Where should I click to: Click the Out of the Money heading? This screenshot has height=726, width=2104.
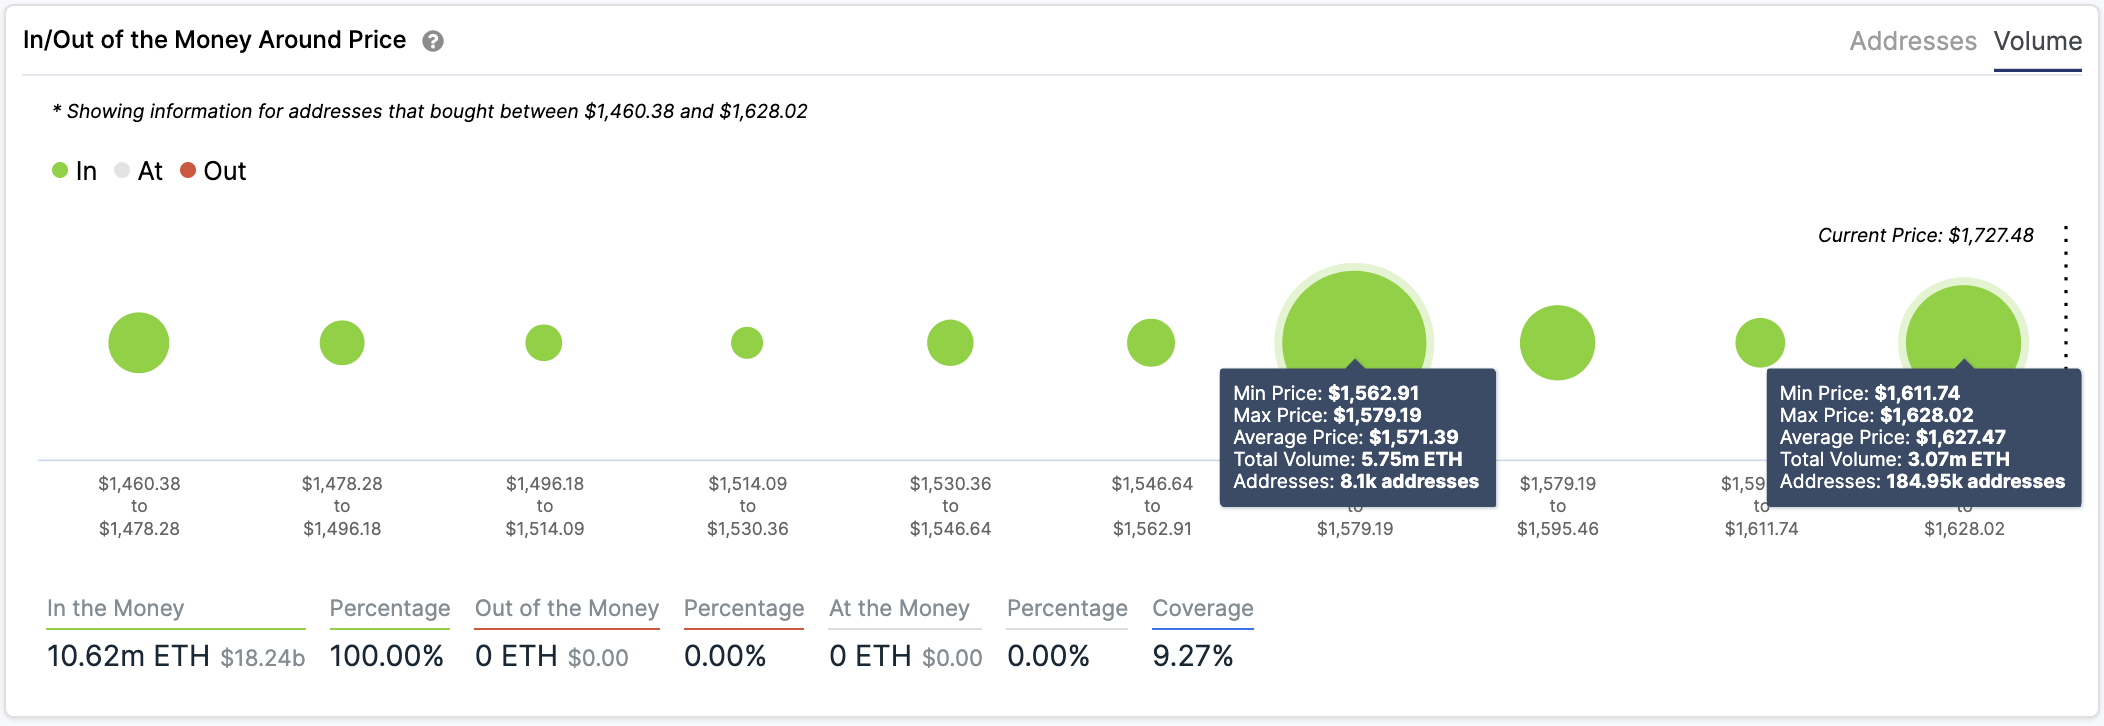567,608
